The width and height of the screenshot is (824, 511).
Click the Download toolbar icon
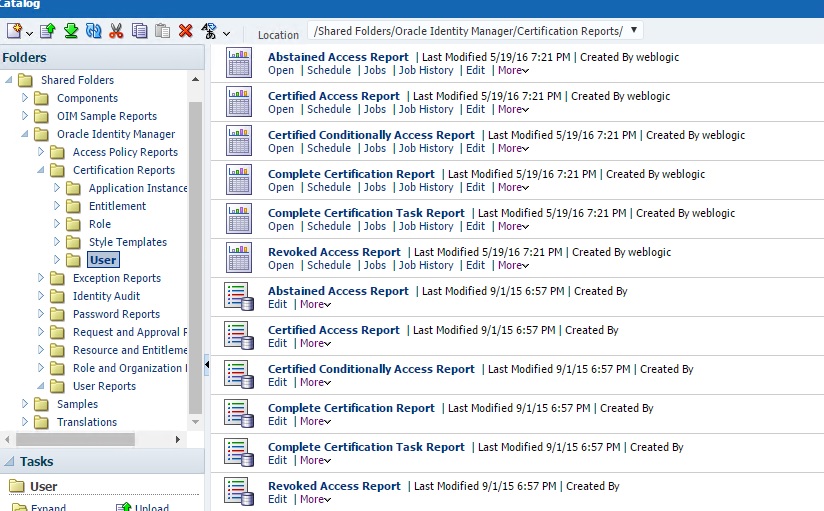pyautogui.click(x=71, y=31)
